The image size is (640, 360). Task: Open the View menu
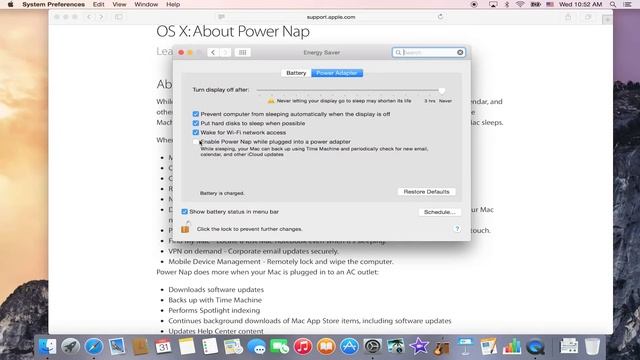[x=119, y=4]
